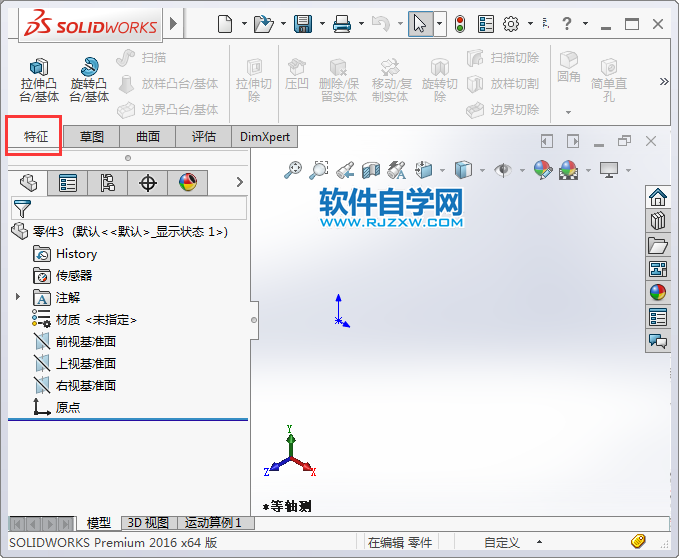
Task: Expand the 注解 annotations tree node
Action: 17,297
